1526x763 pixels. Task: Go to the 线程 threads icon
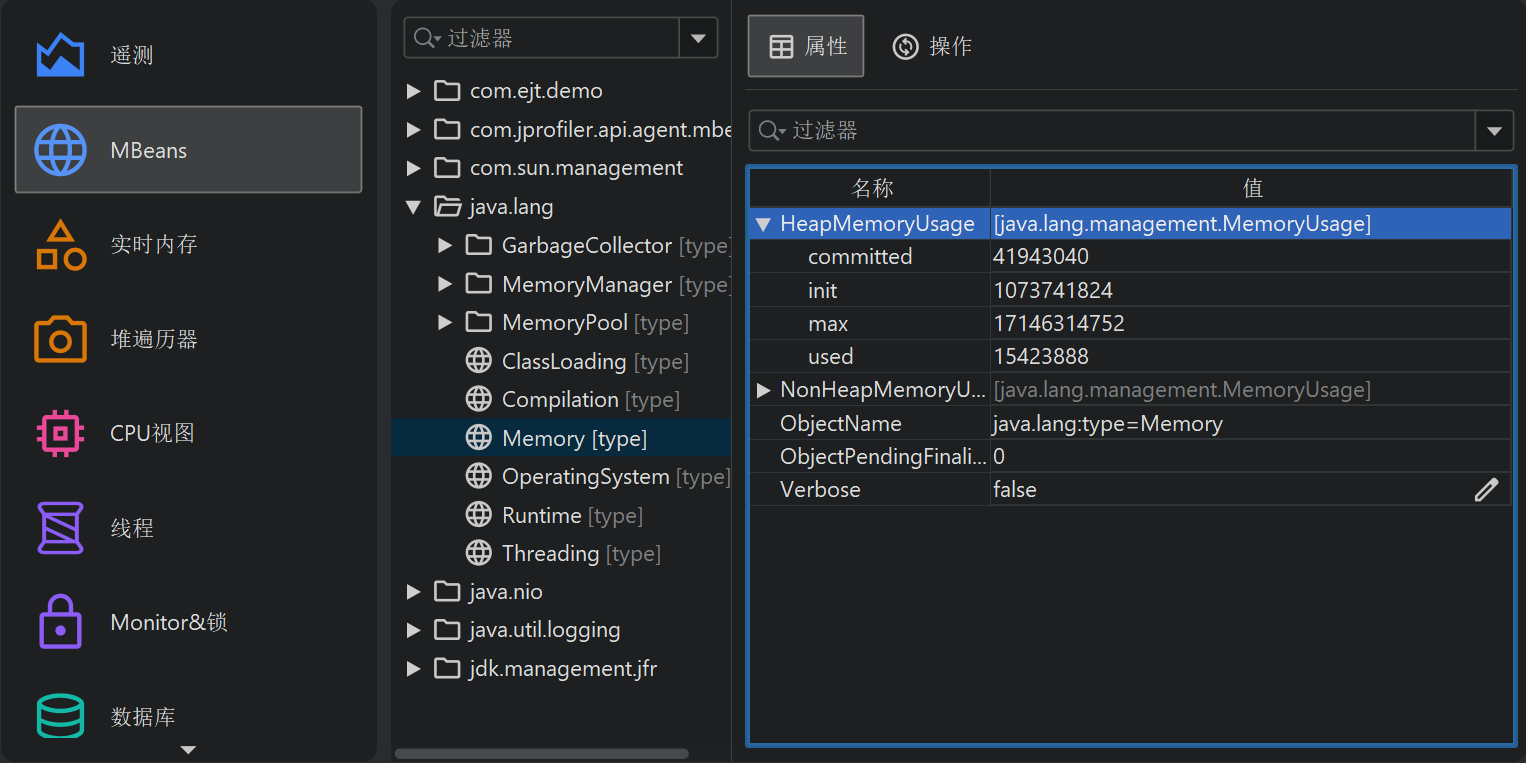point(60,528)
